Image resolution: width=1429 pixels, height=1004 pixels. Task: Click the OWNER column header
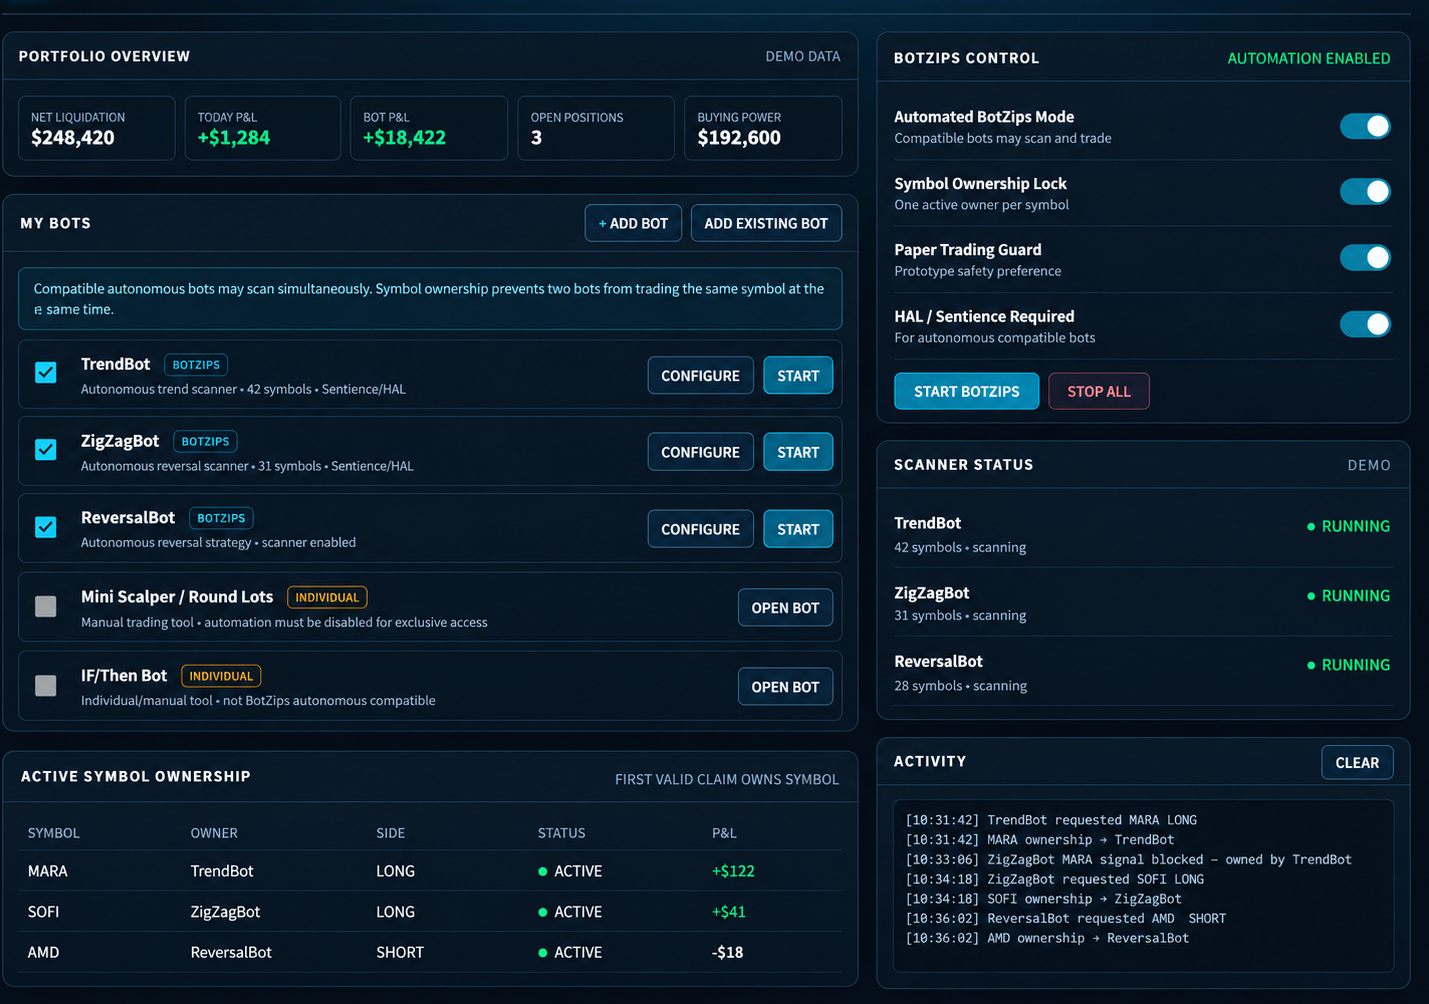(x=214, y=833)
